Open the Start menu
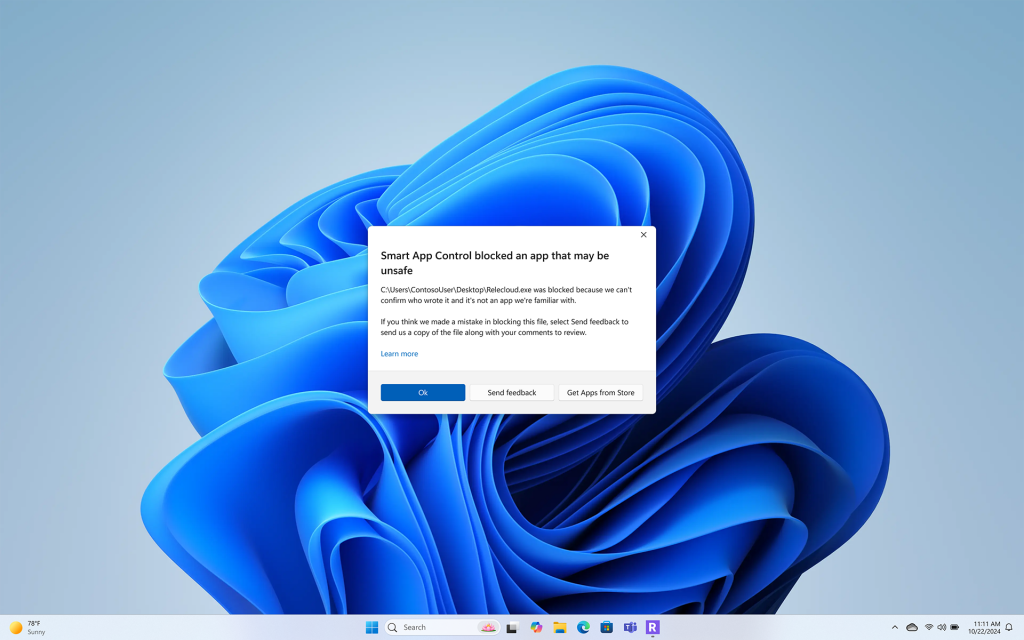This screenshot has width=1024, height=640. 371,627
